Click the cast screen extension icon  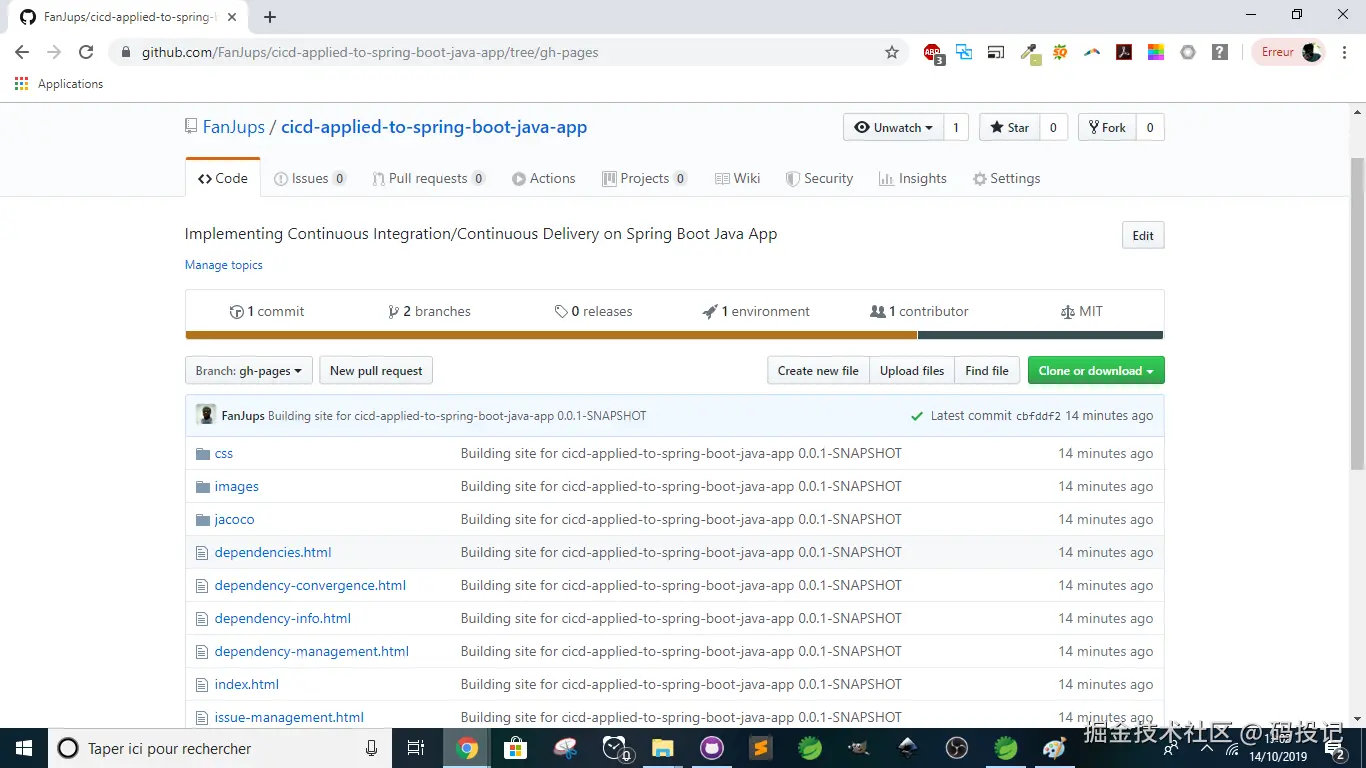pyautogui.click(x=996, y=53)
